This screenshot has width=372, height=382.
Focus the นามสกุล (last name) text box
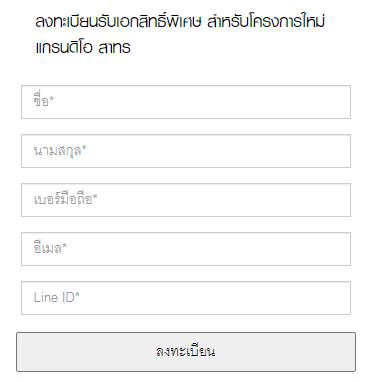[186, 151]
